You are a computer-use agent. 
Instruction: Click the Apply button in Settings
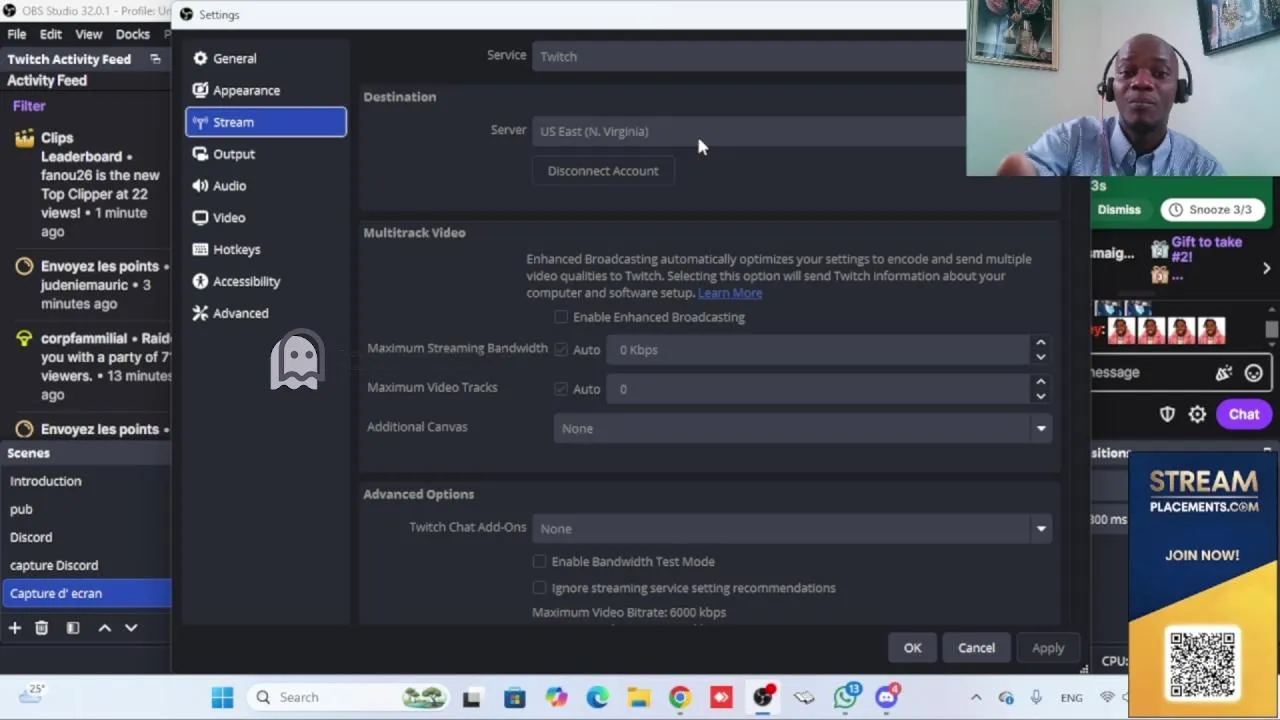[x=1048, y=648]
